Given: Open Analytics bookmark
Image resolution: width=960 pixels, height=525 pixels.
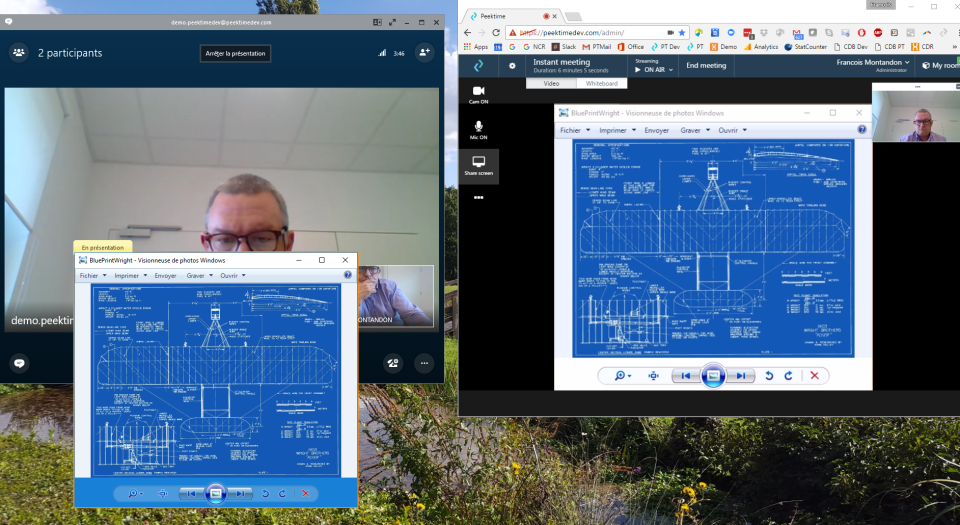Looking at the screenshot, I should tap(761, 47).
